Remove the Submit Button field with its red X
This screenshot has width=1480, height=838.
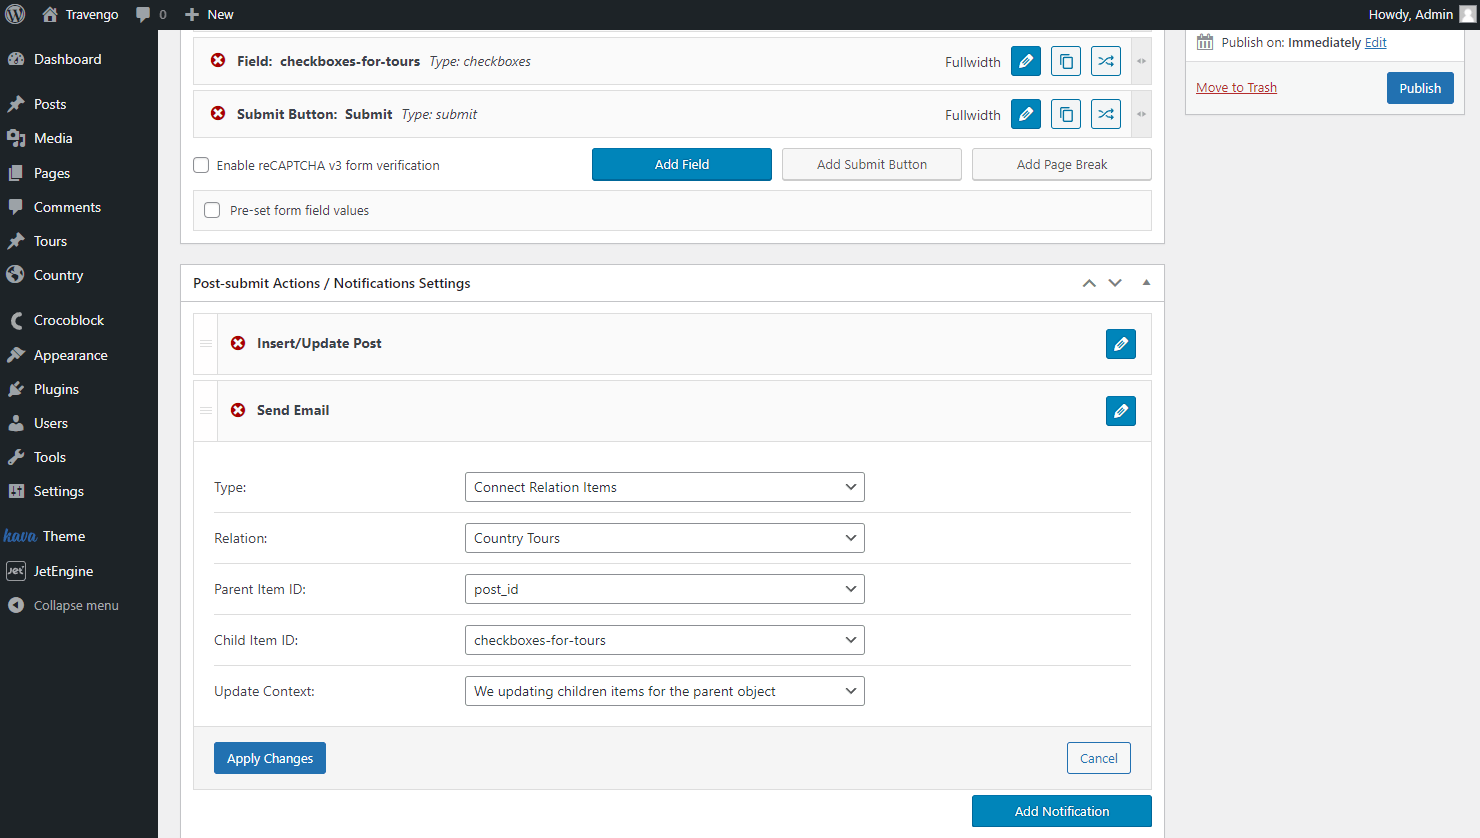tap(218, 114)
